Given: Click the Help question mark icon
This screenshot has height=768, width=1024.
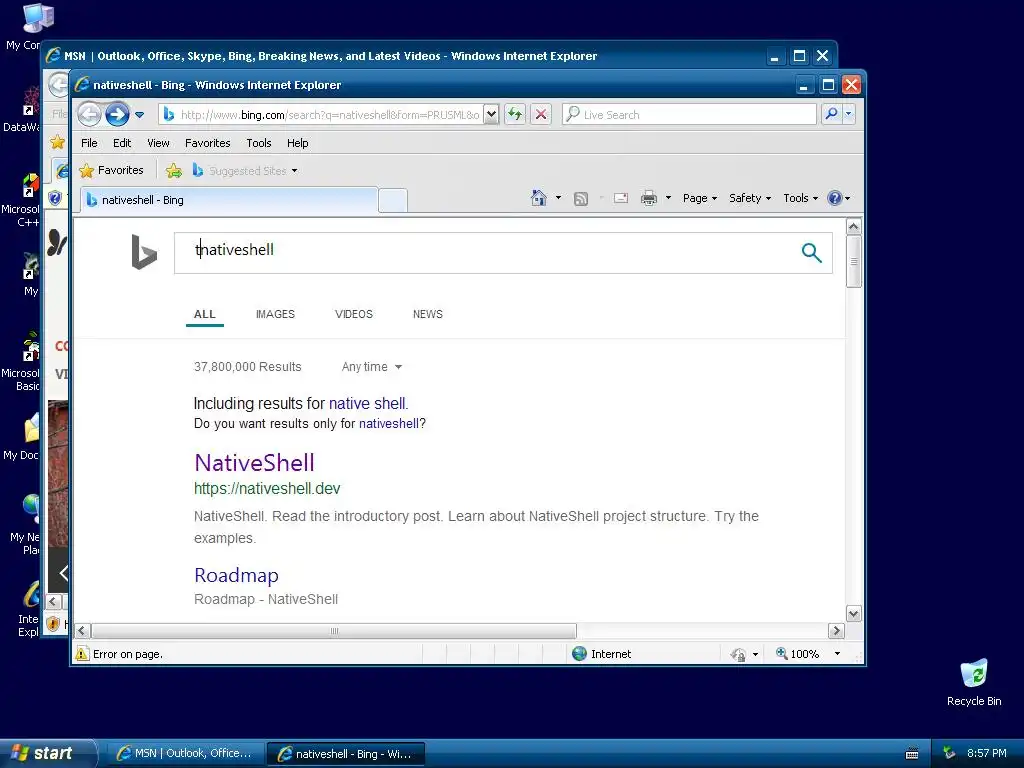Looking at the screenshot, I should [x=835, y=198].
